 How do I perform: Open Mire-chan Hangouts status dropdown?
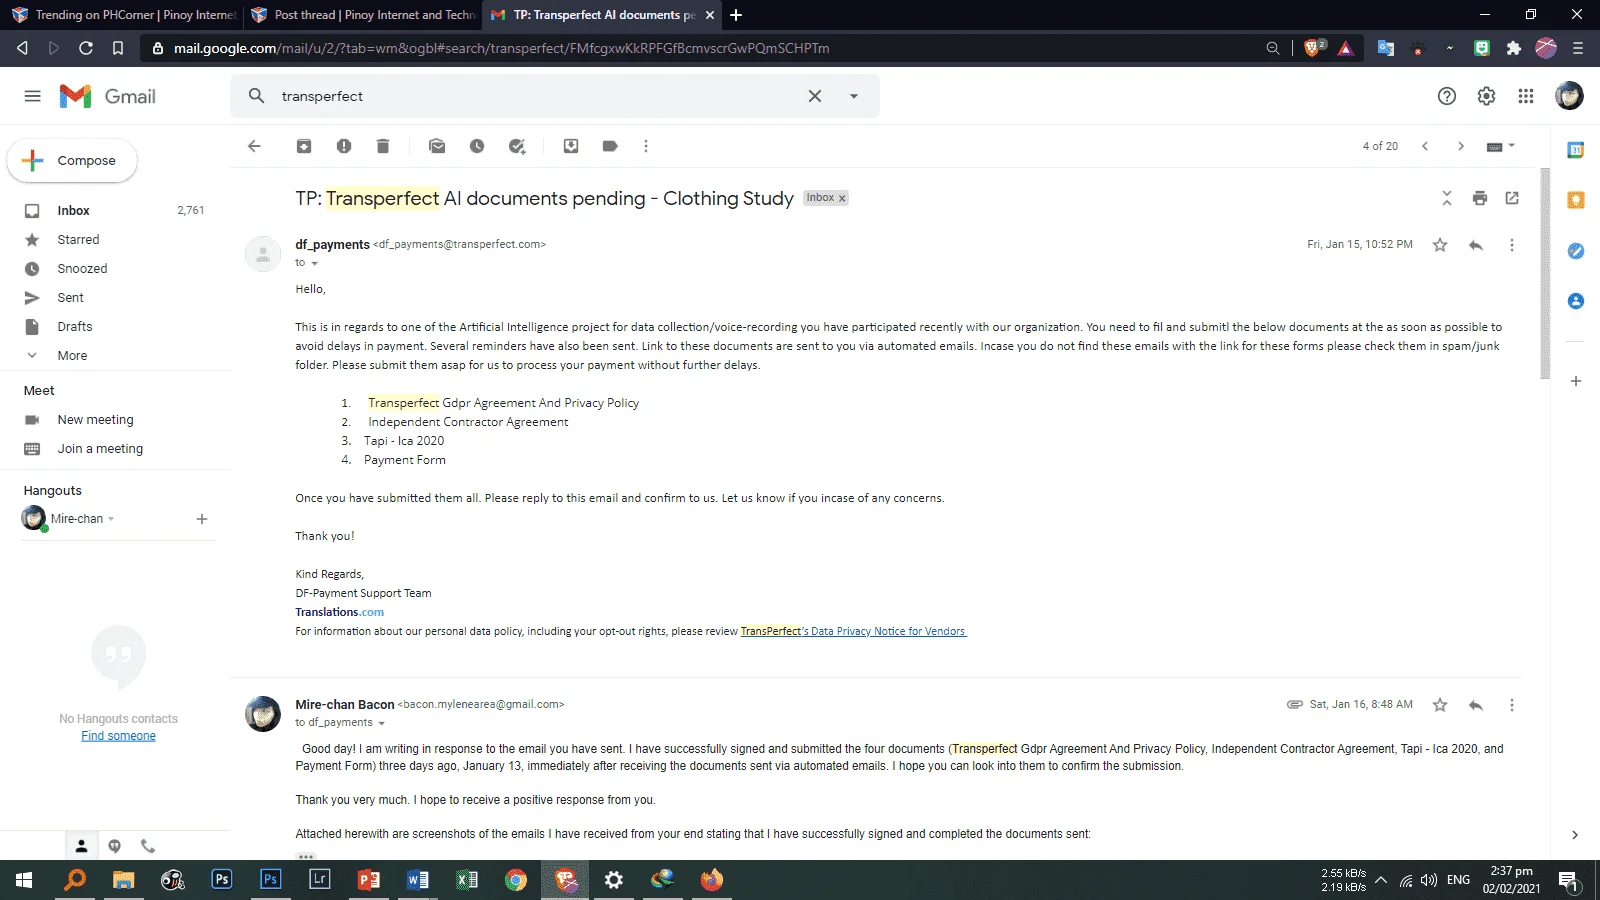tap(111, 519)
